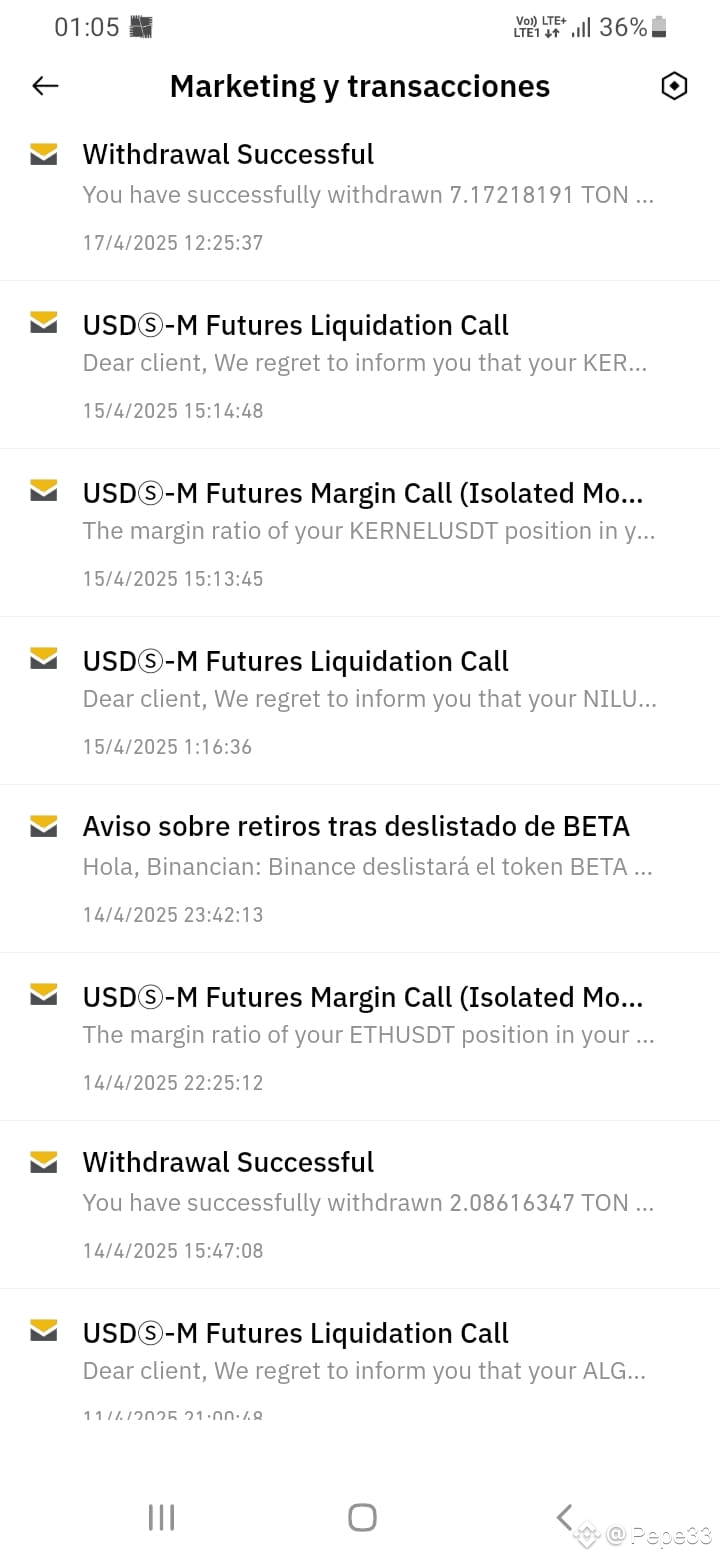This screenshot has height=1560, width=720.
Task: Open NILU... Futures Liquidation Call message
Action: pyautogui.click(x=360, y=701)
